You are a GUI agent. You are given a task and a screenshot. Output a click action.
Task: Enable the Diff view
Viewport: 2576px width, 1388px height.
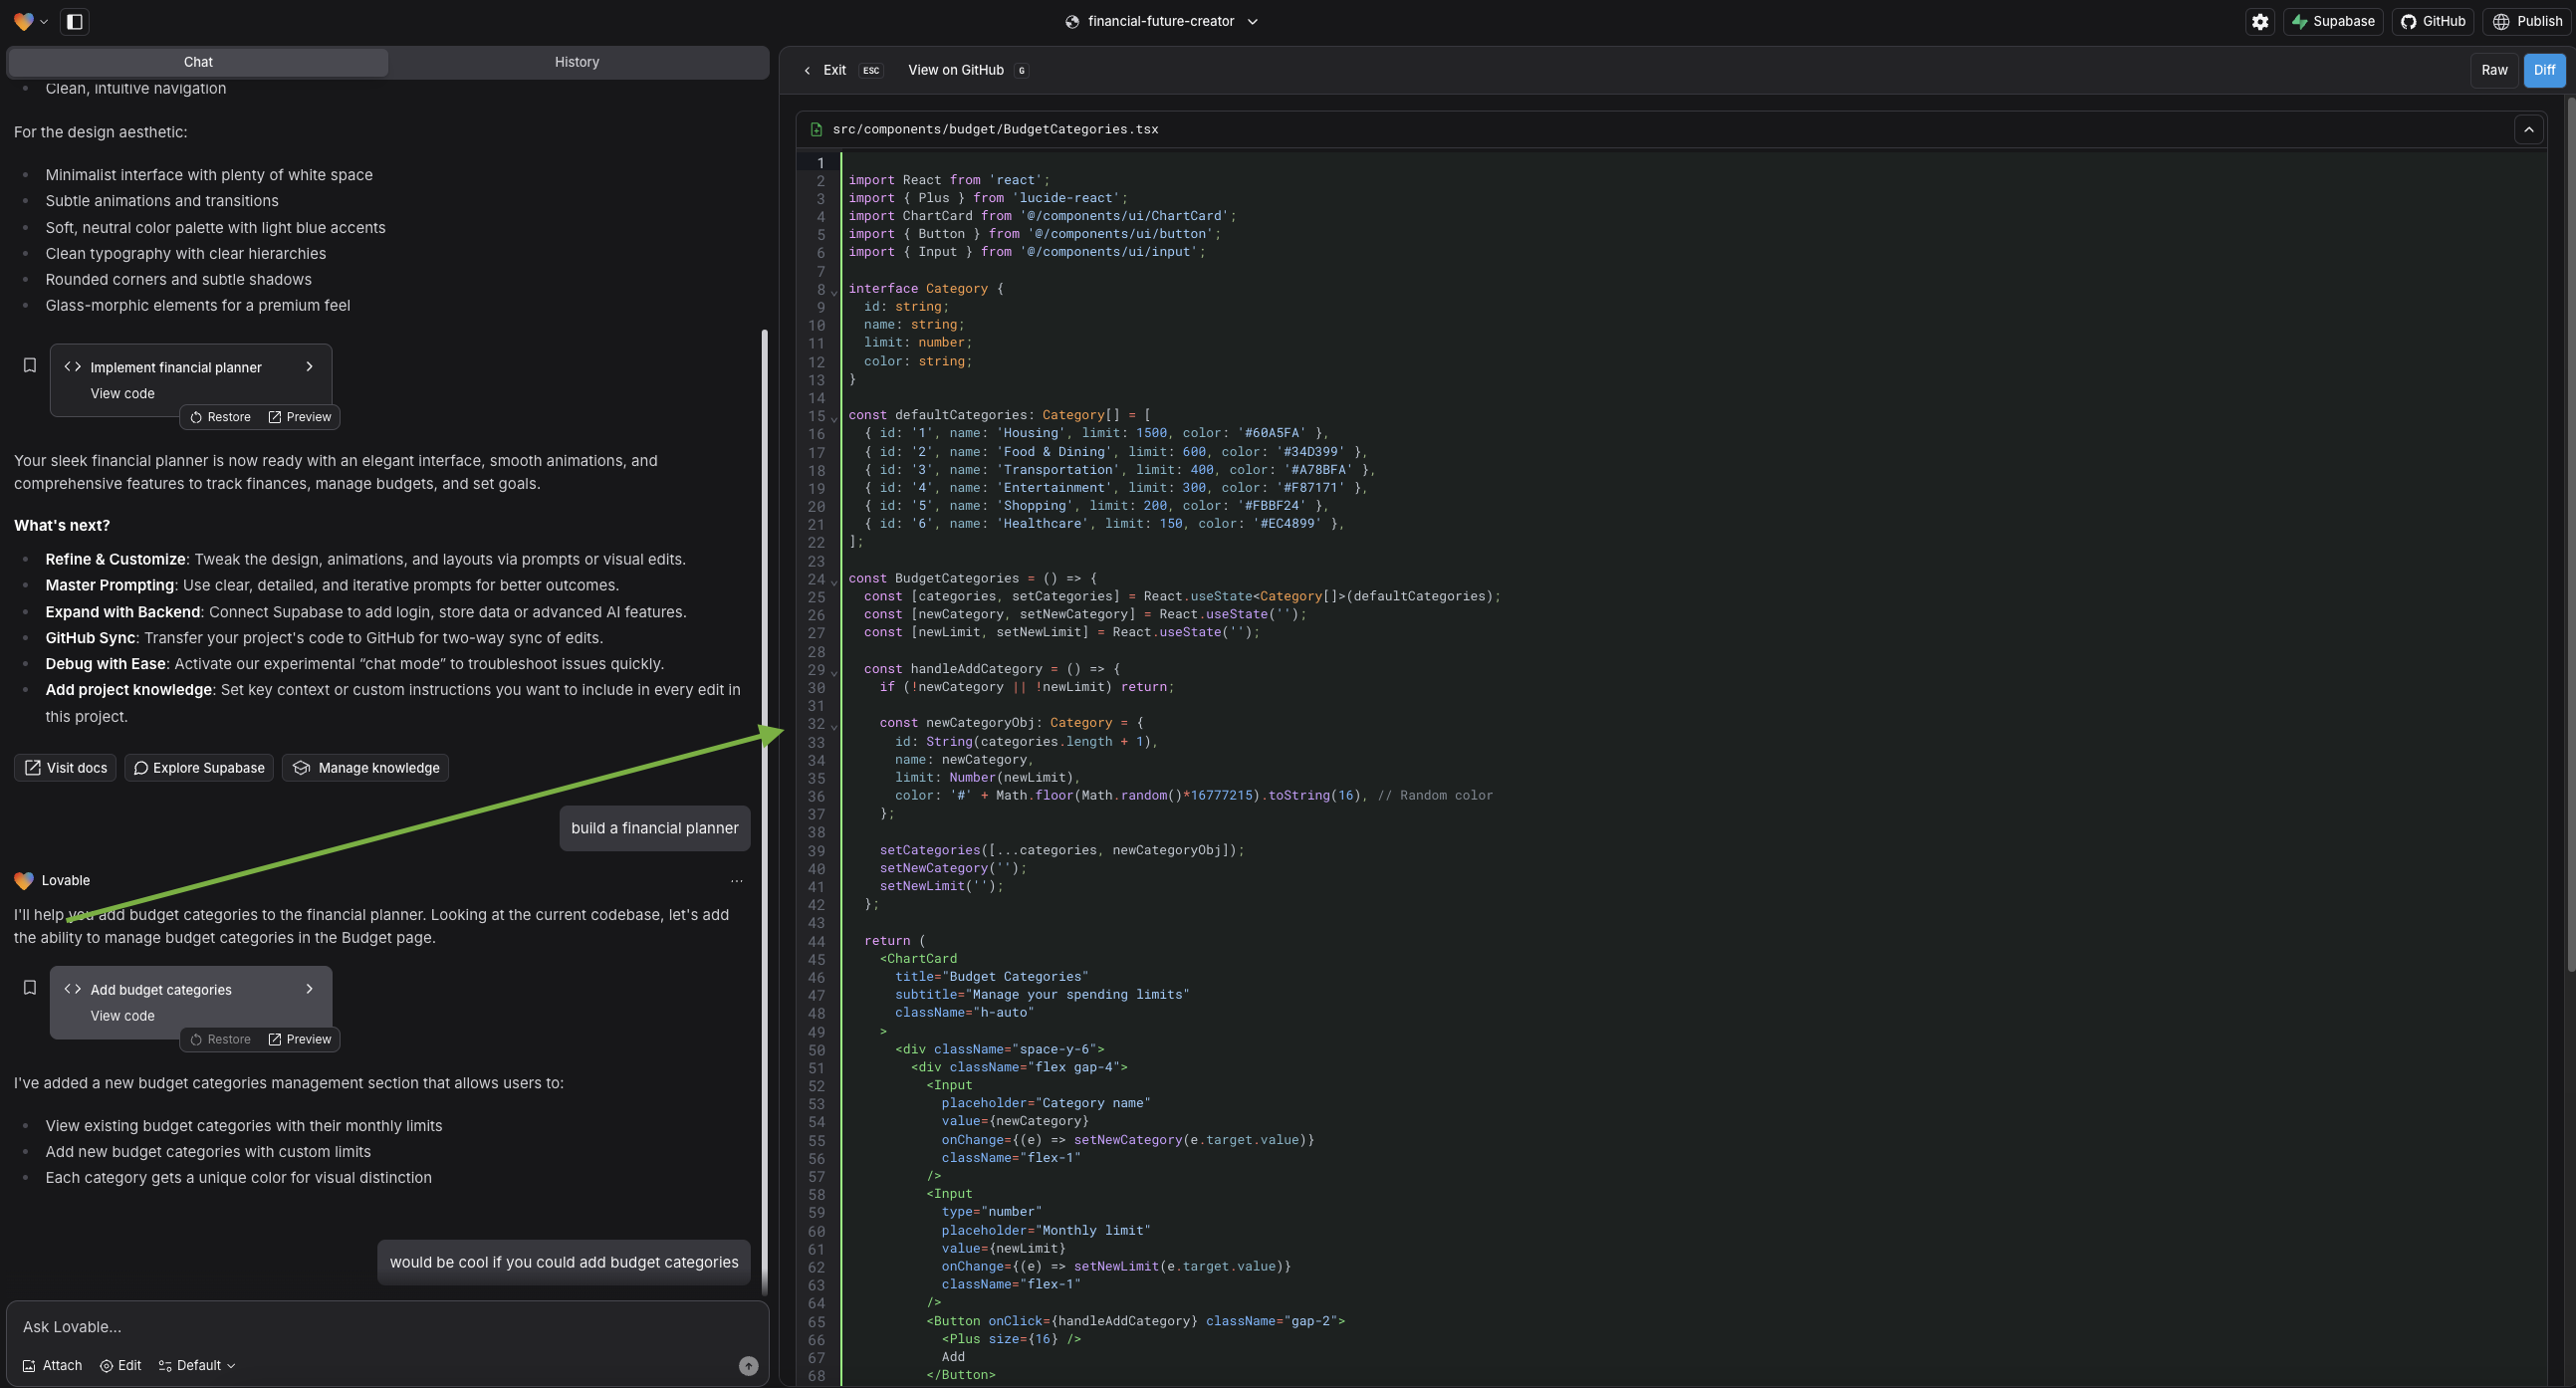(x=2545, y=70)
